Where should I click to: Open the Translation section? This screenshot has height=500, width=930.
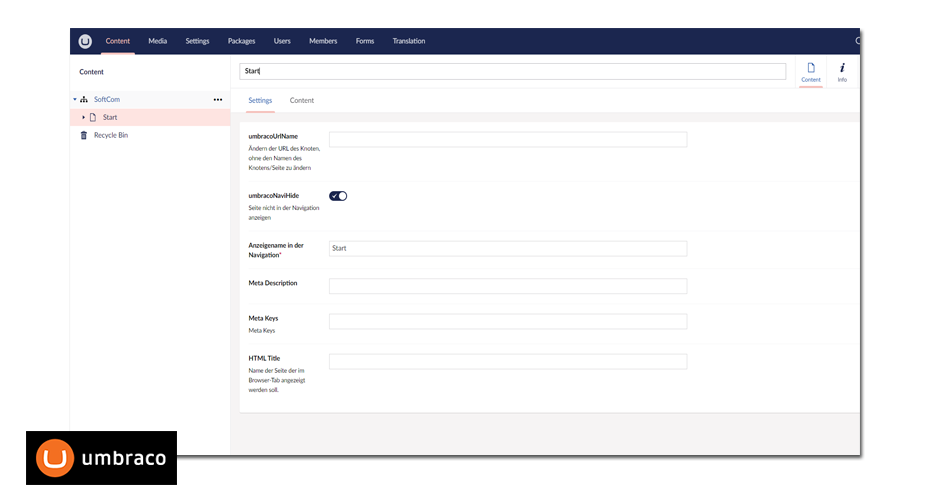409,41
